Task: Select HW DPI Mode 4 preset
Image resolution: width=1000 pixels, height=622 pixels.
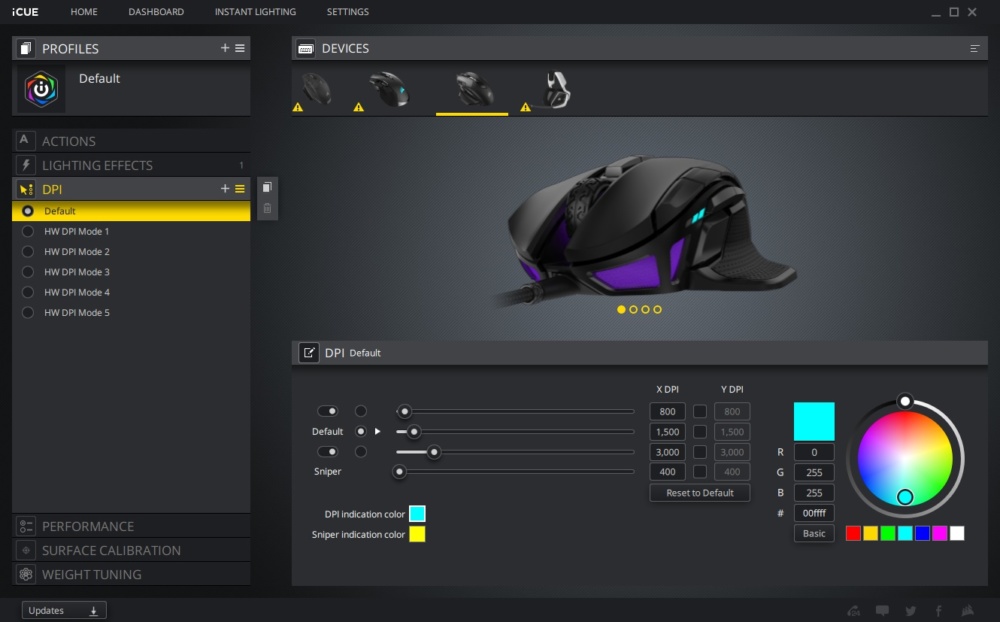Action: (131, 292)
